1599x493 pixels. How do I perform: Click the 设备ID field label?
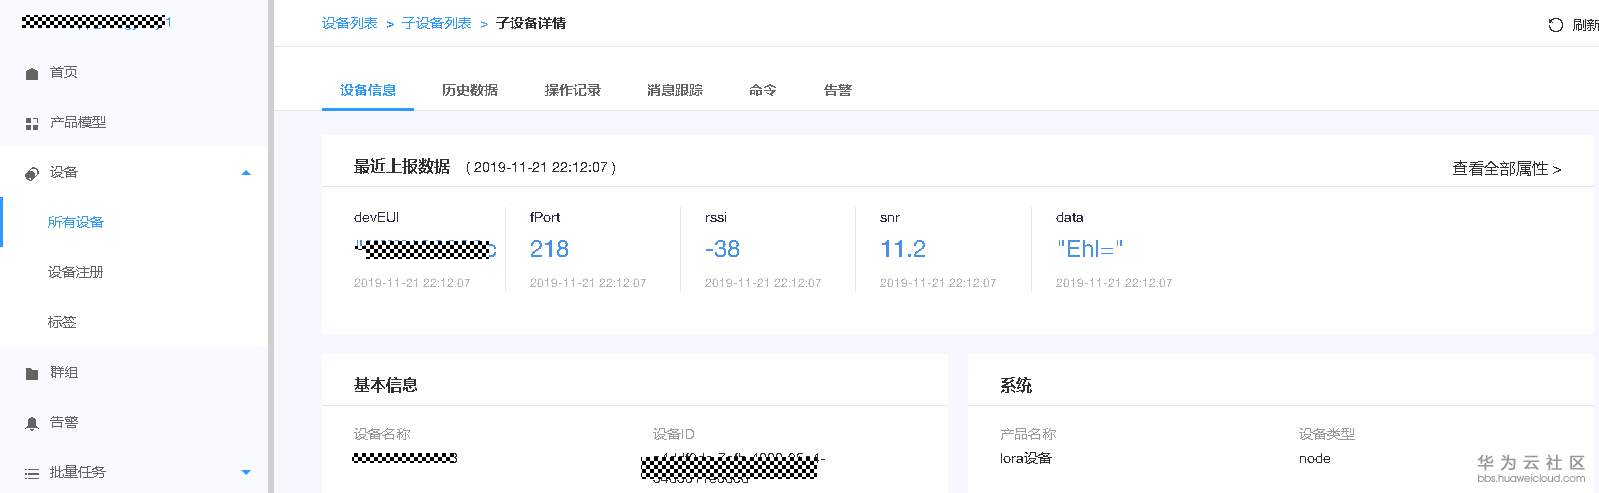click(x=674, y=434)
